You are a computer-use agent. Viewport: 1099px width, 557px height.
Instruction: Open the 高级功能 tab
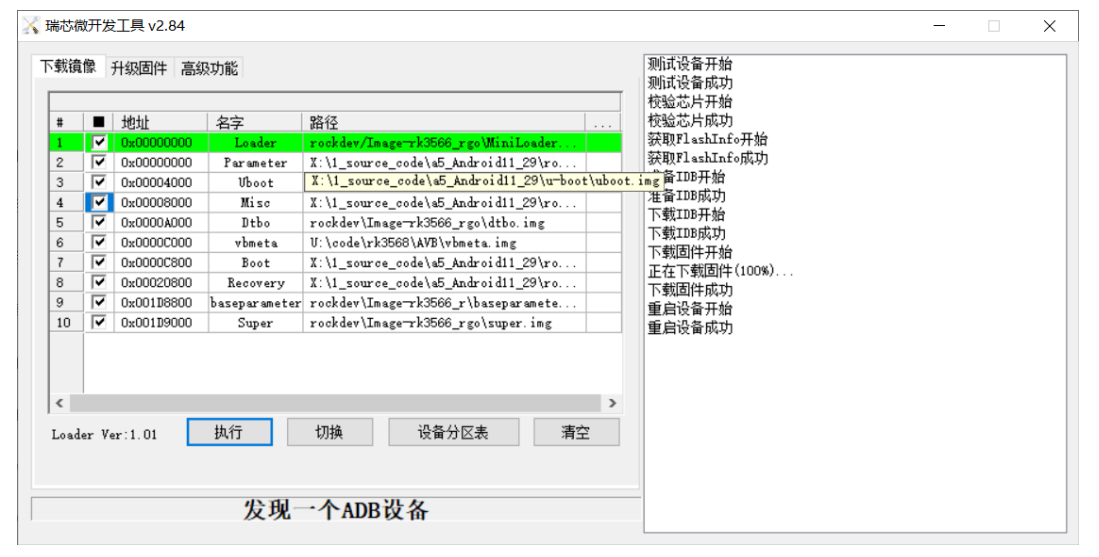[209, 68]
